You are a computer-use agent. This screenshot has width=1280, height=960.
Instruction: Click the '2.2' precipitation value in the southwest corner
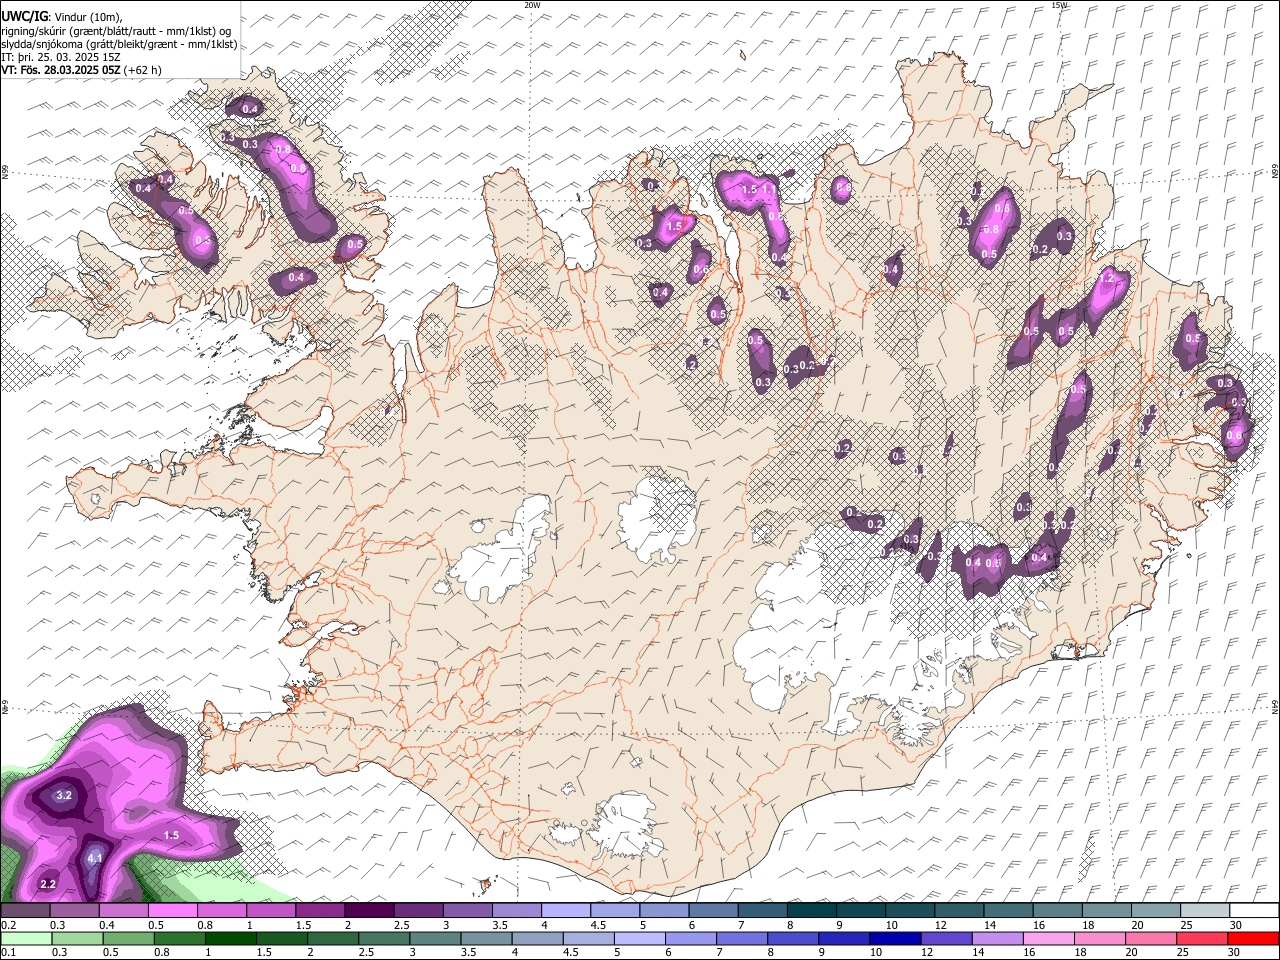47,884
